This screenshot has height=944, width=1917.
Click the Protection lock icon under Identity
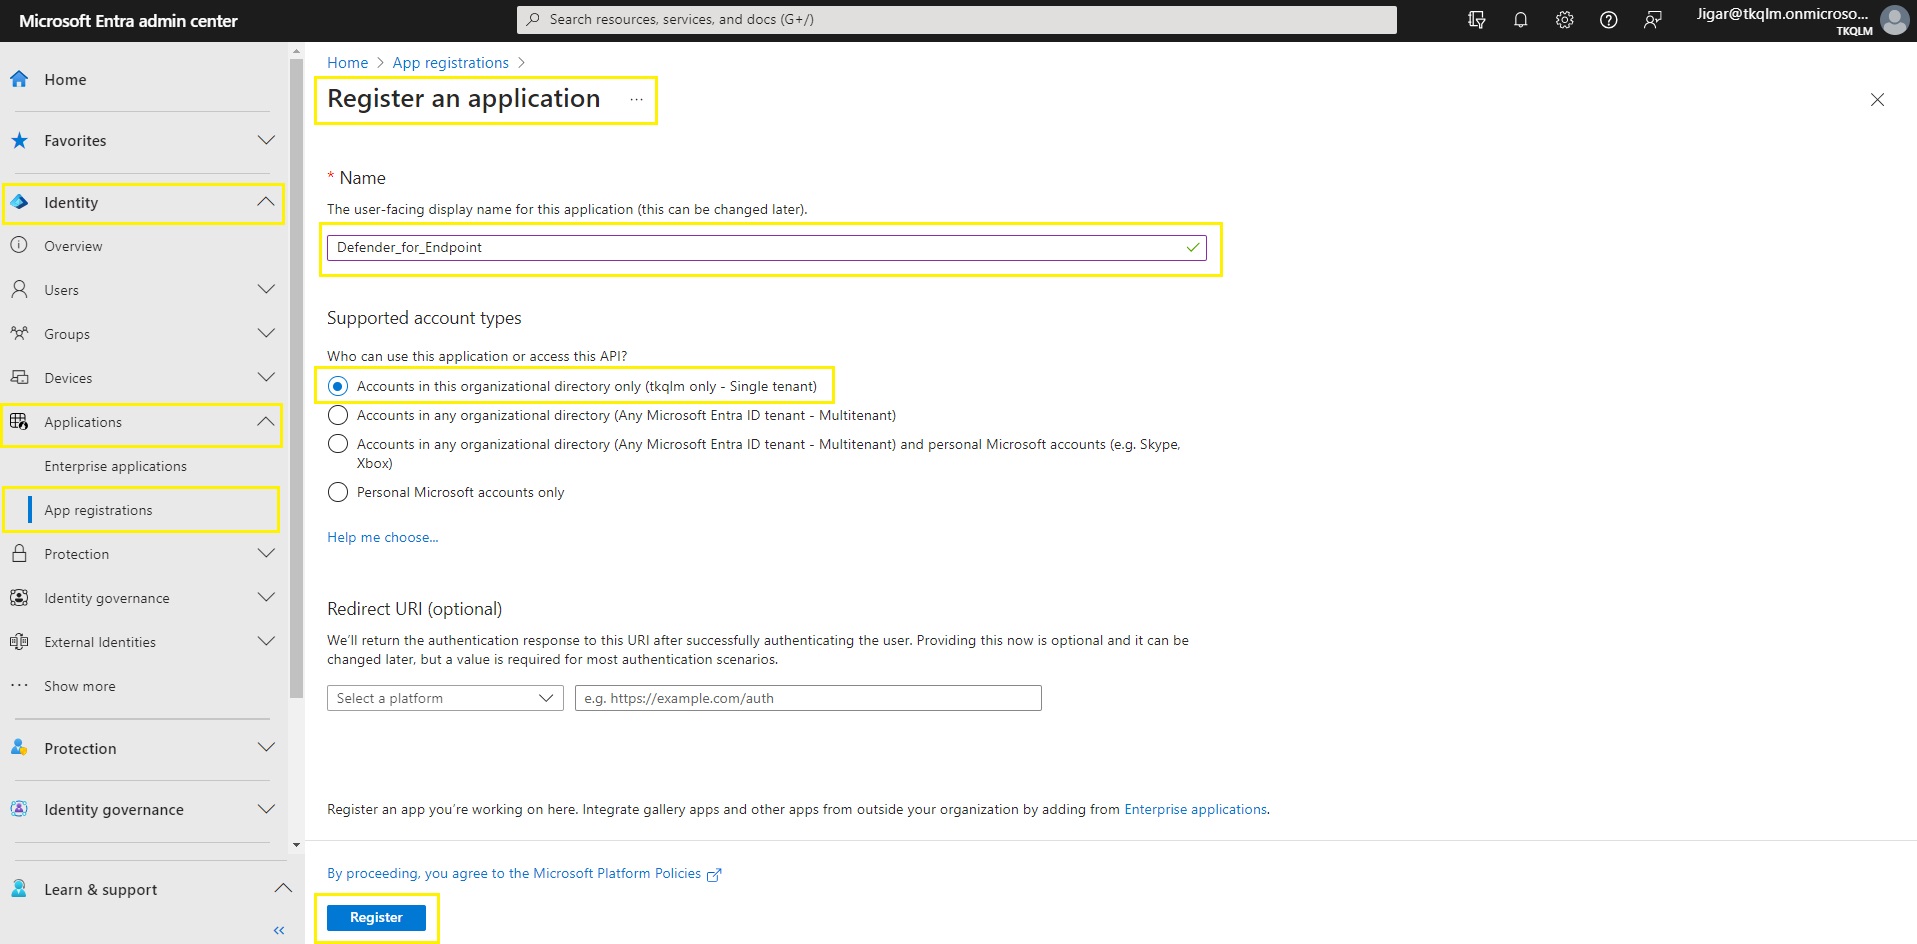[x=19, y=553]
